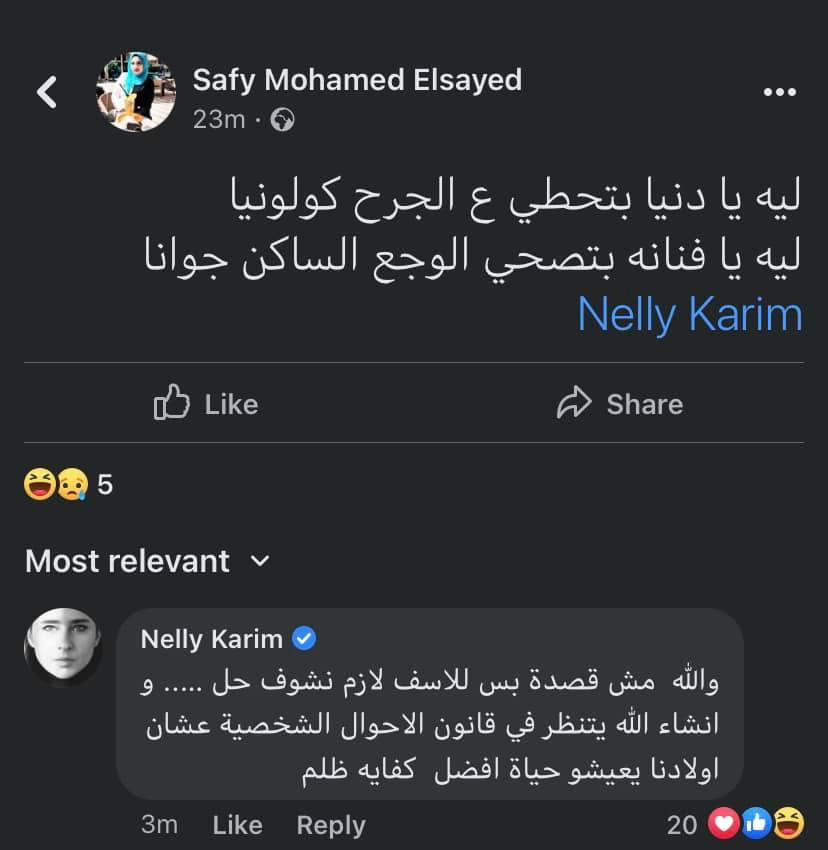Tap the thumbs-up Like icon on post
The width and height of the screenshot is (828, 850).
172,403
